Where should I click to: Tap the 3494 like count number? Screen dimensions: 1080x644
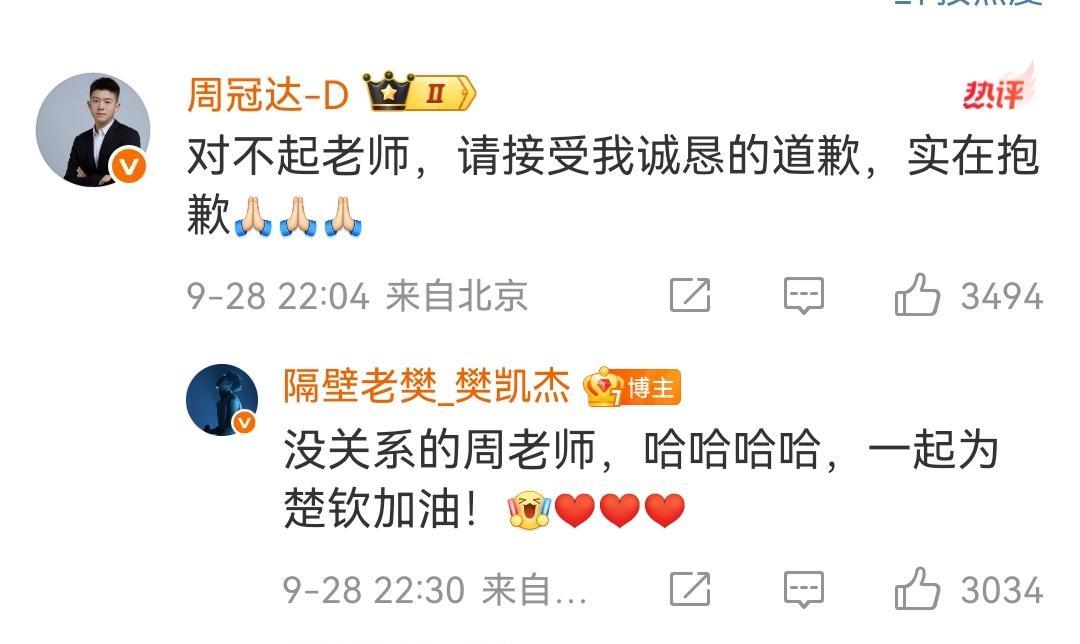(1002, 297)
